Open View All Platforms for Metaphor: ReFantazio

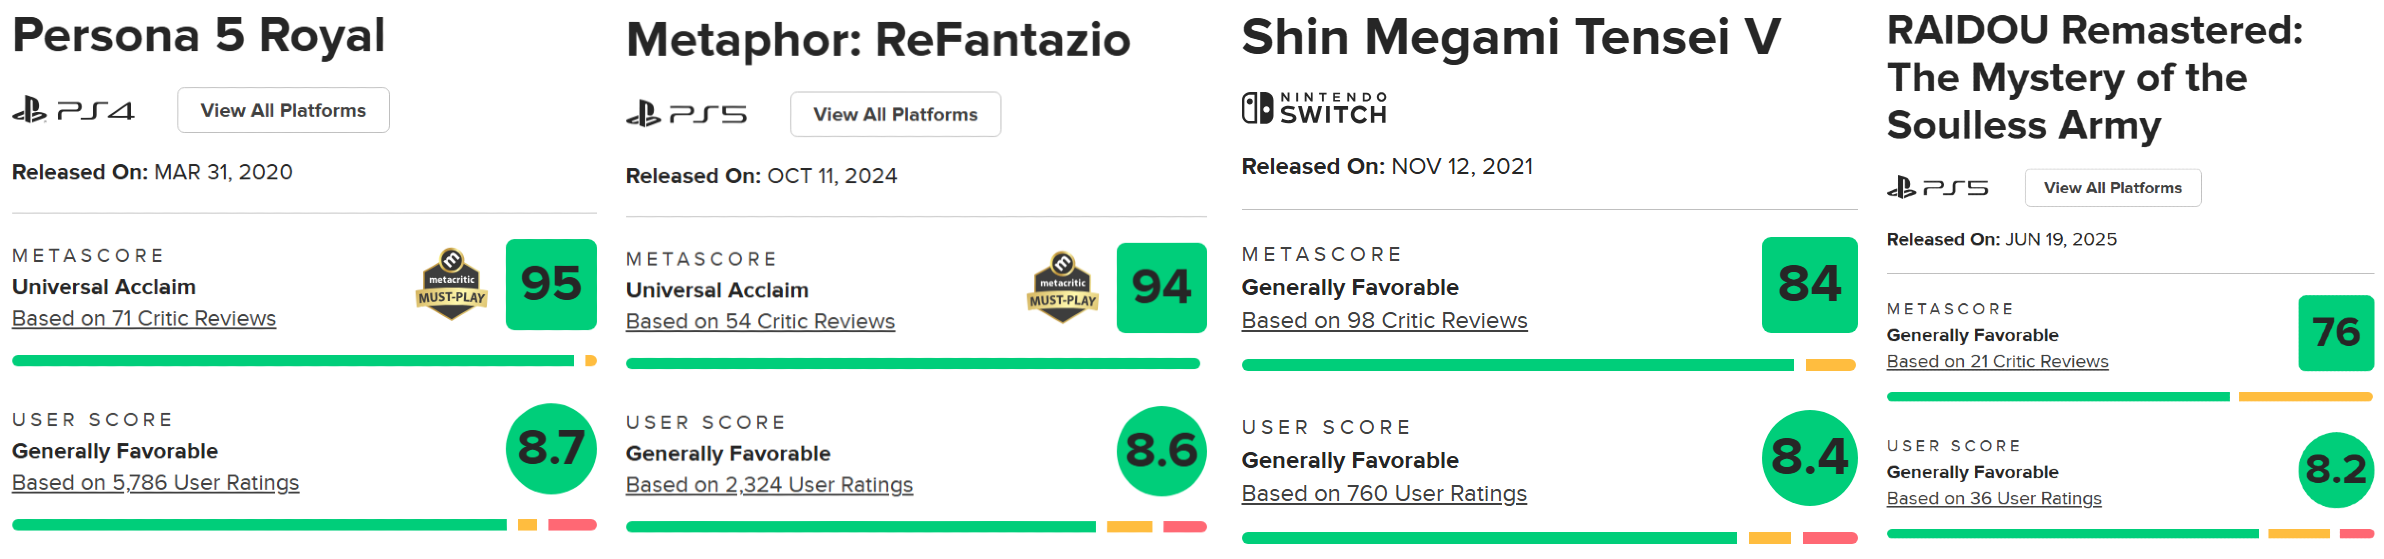pos(895,114)
